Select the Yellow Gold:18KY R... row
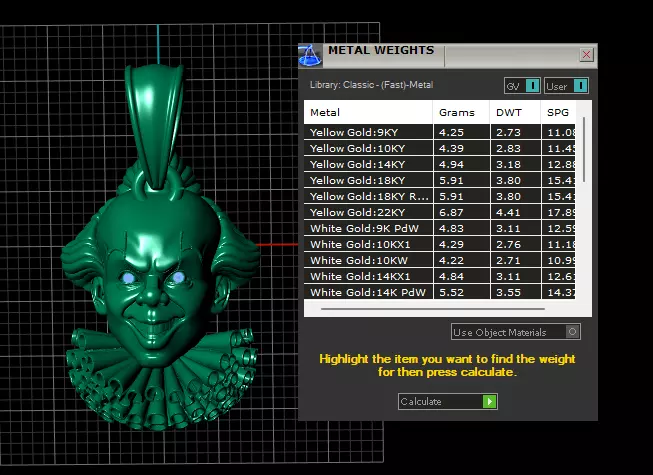Image resolution: width=653 pixels, height=475 pixels. point(440,196)
